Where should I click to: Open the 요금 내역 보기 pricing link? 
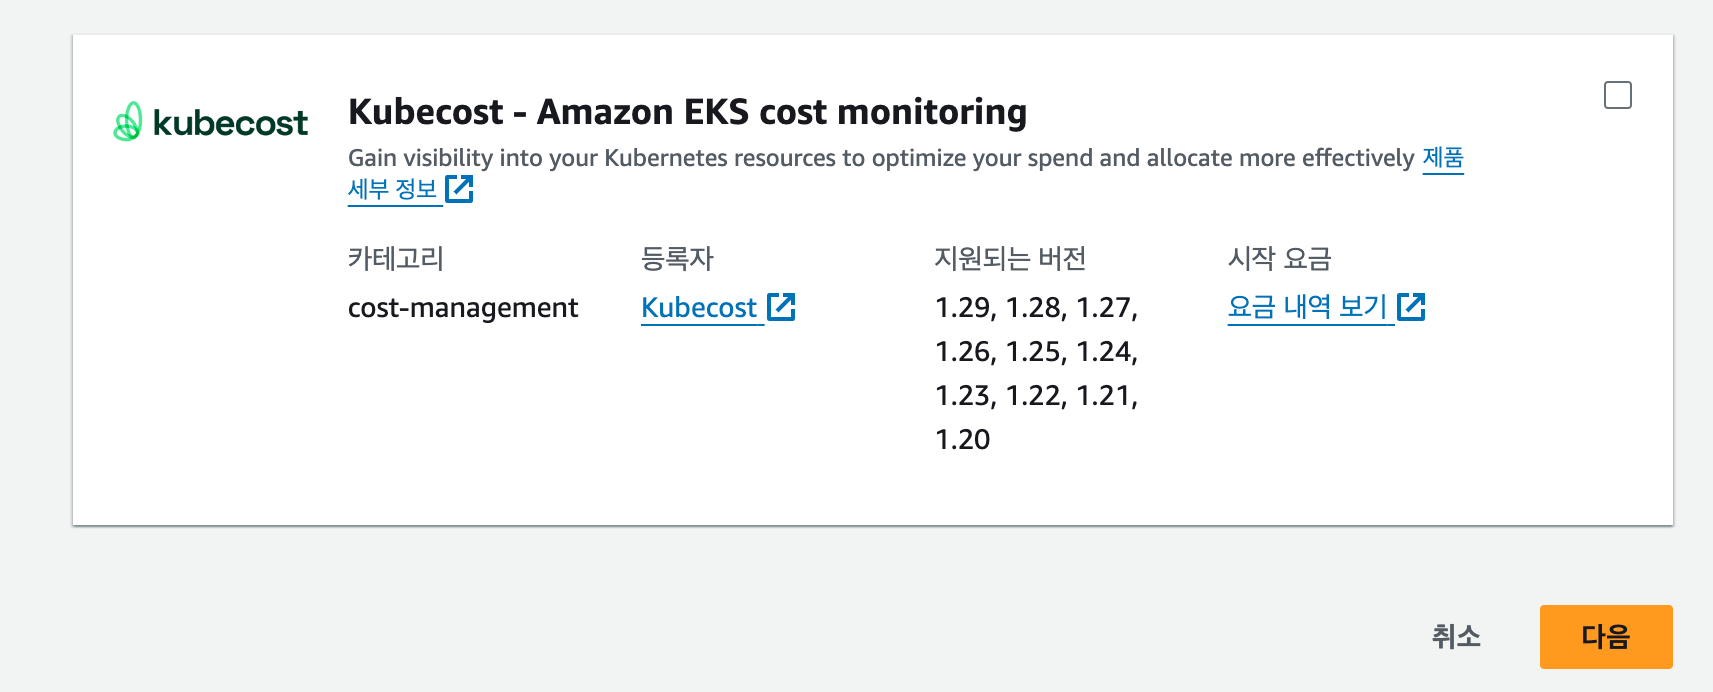click(x=1306, y=307)
